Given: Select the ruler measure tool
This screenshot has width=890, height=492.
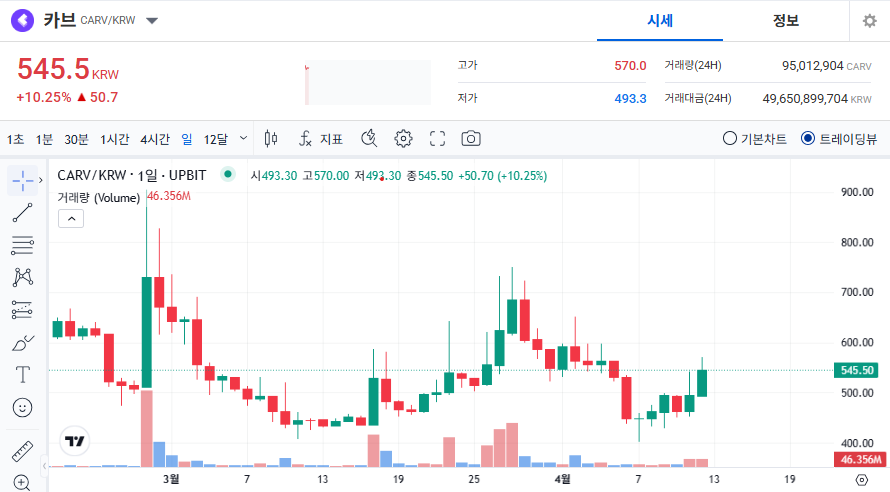Looking at the screenshot, I should [22, 451].
